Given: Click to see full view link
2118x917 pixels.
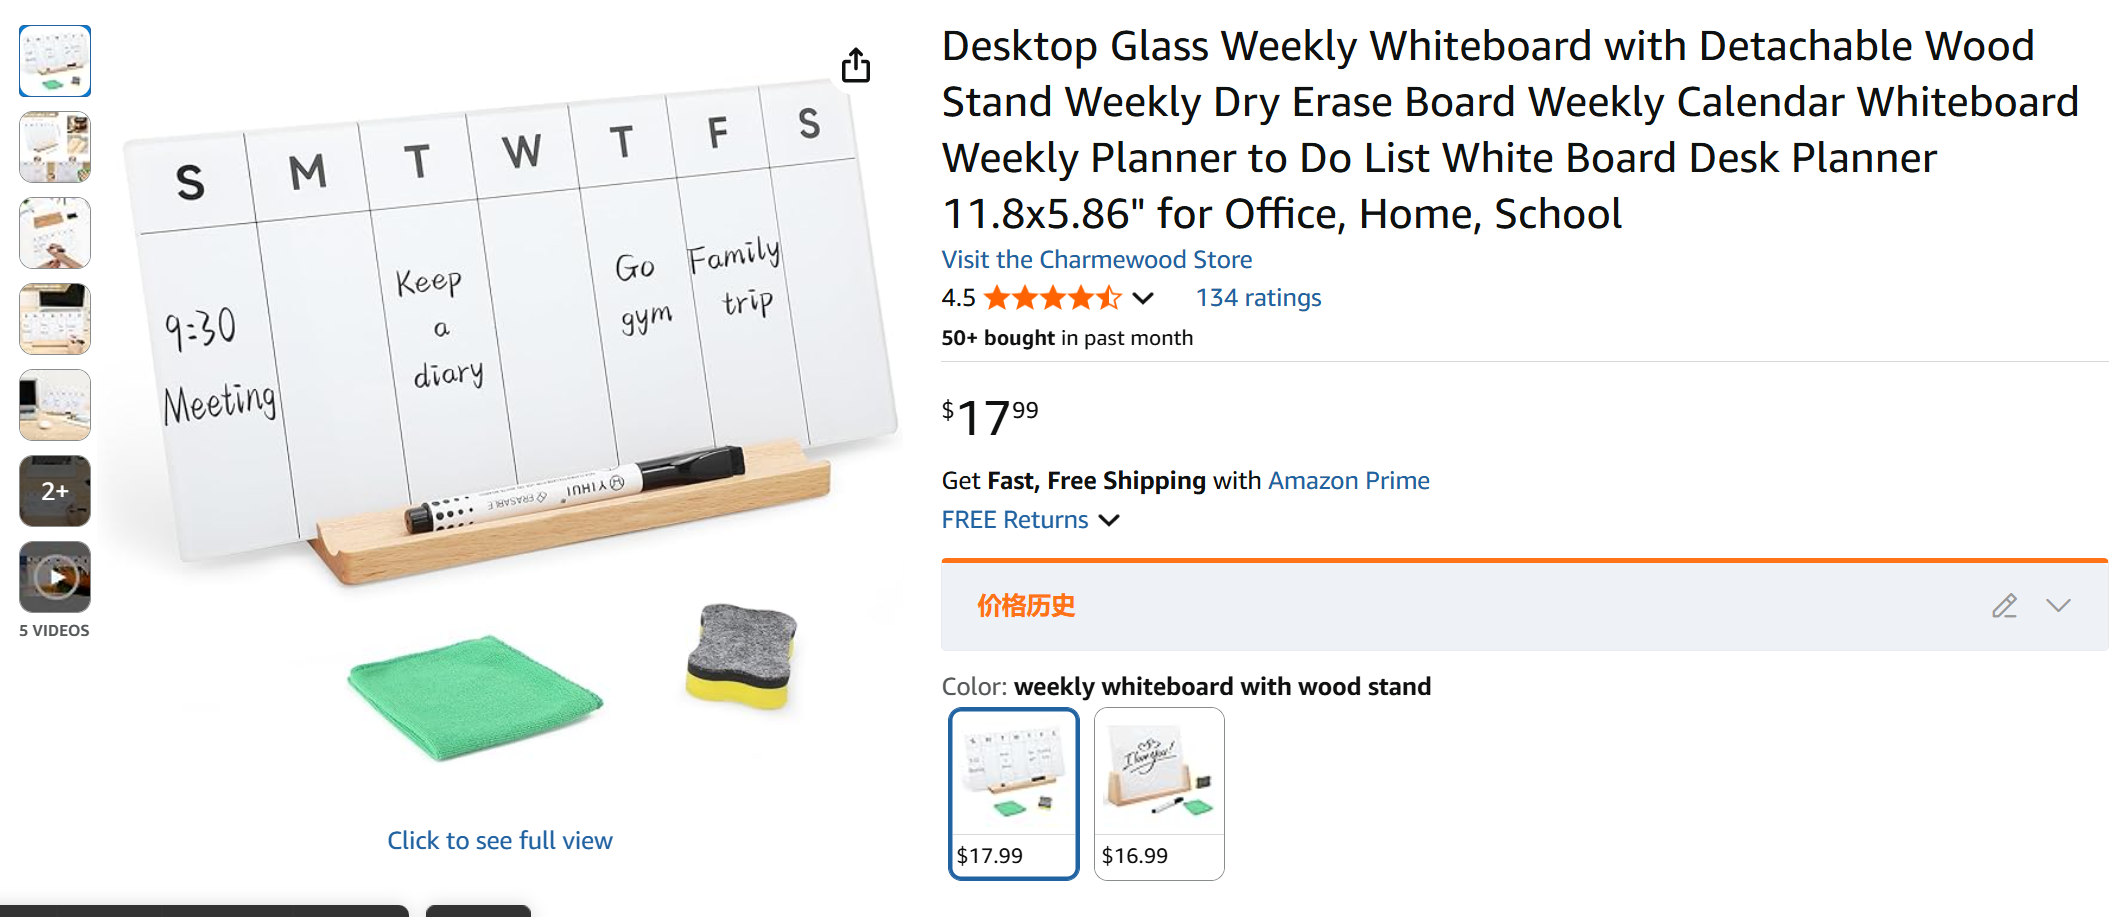Looking at the screenshot, I should (500, 841).
